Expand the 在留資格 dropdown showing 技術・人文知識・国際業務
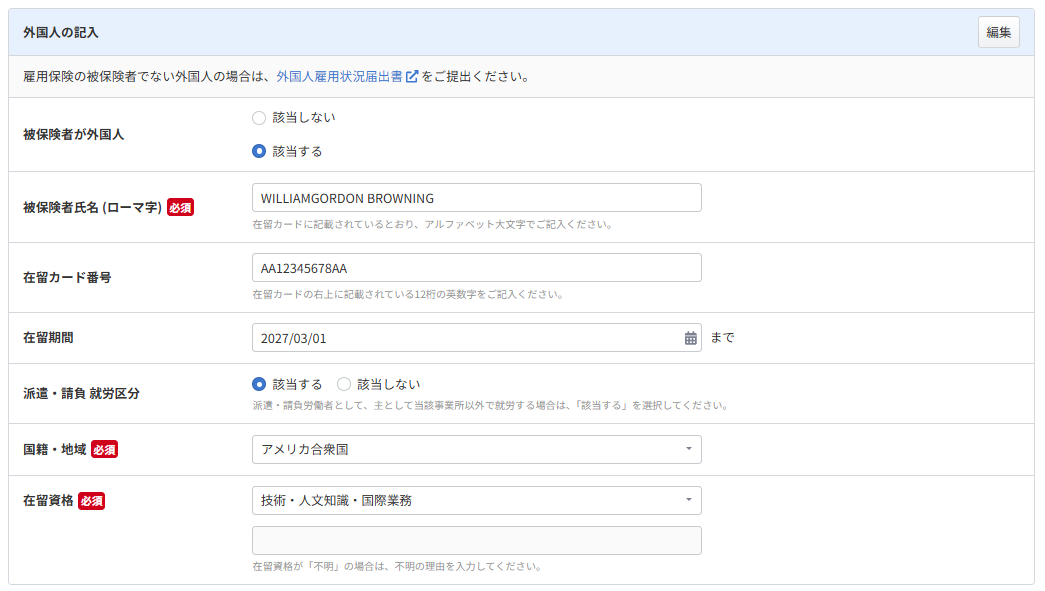The width and height of the screenshot is (1045, 591). pyautogui.click(x=476, y=500)
